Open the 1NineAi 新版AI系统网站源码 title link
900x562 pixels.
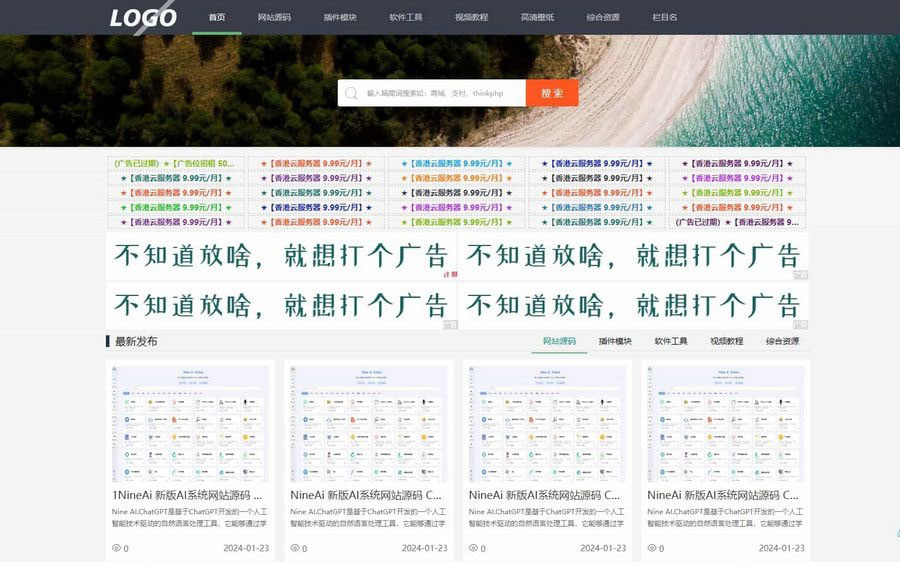point(187,495)
